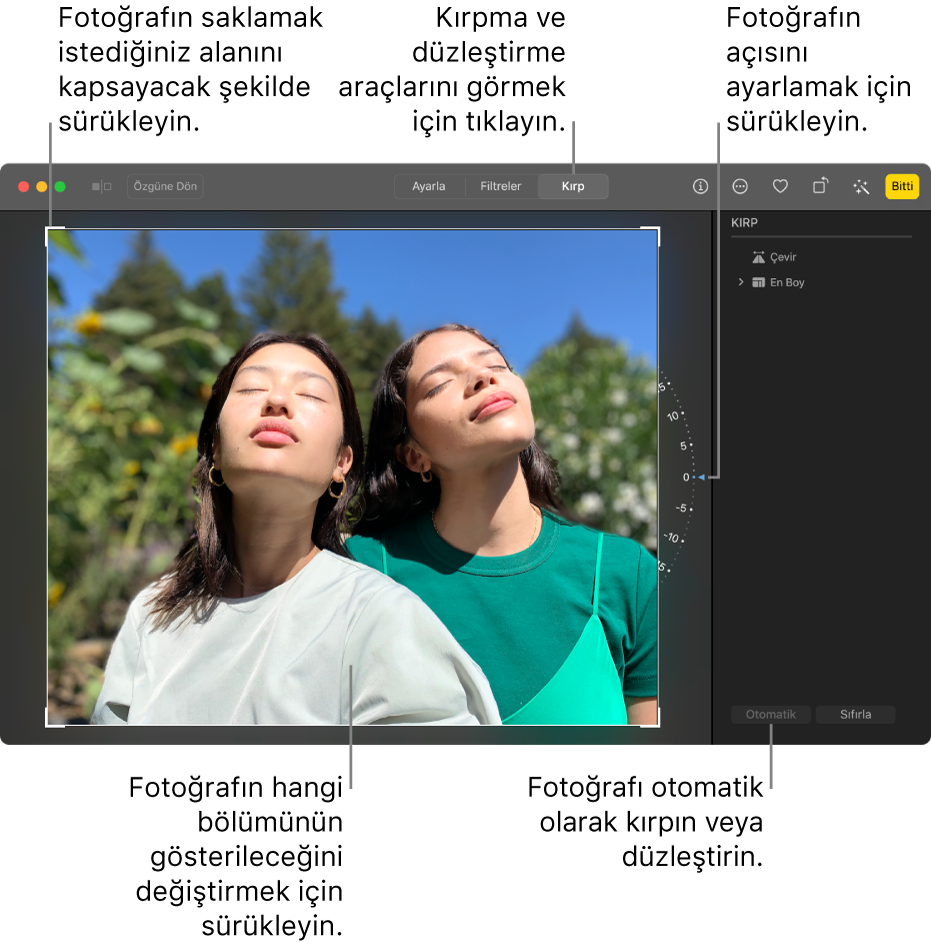
Task: Activate the Filtreler view
Action: 500,186
